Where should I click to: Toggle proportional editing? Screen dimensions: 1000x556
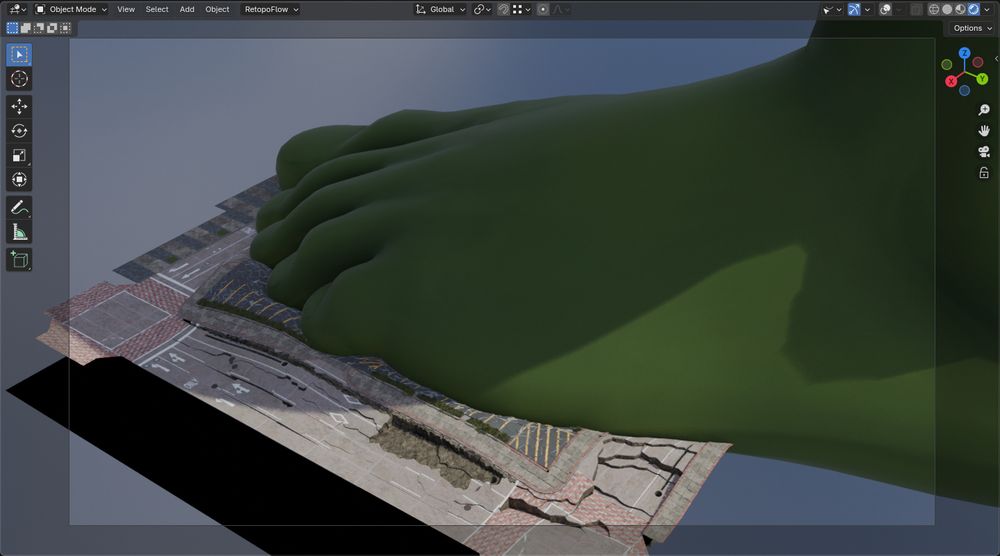pos(543,10)
